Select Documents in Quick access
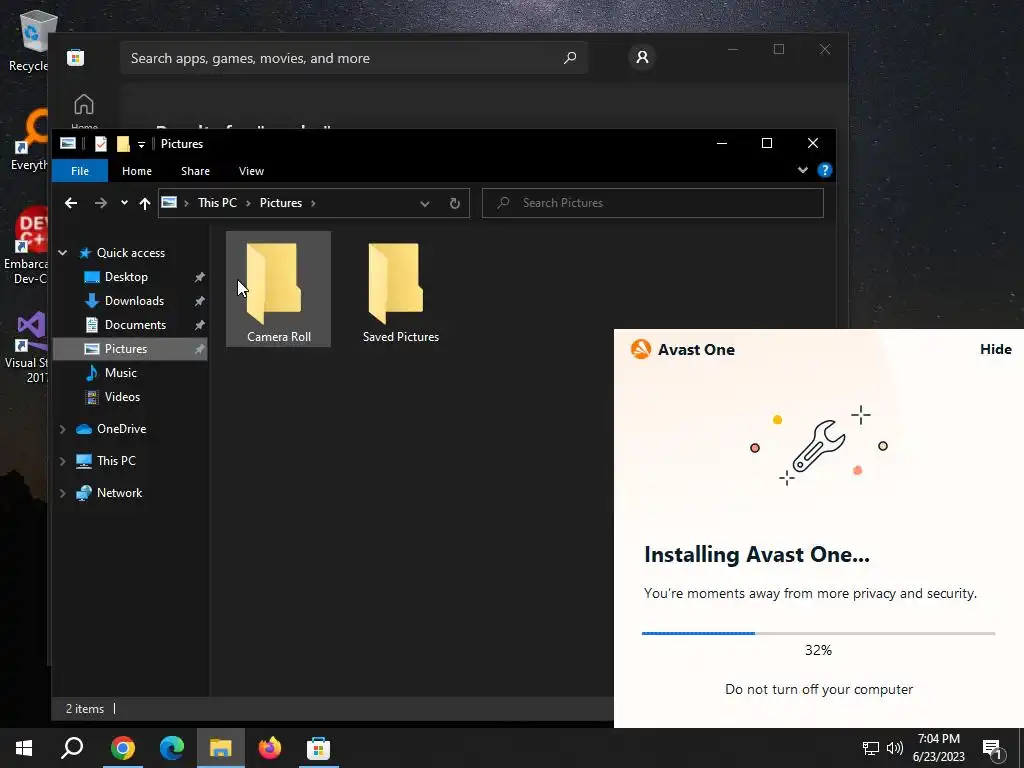 click(x=135, y=325)
